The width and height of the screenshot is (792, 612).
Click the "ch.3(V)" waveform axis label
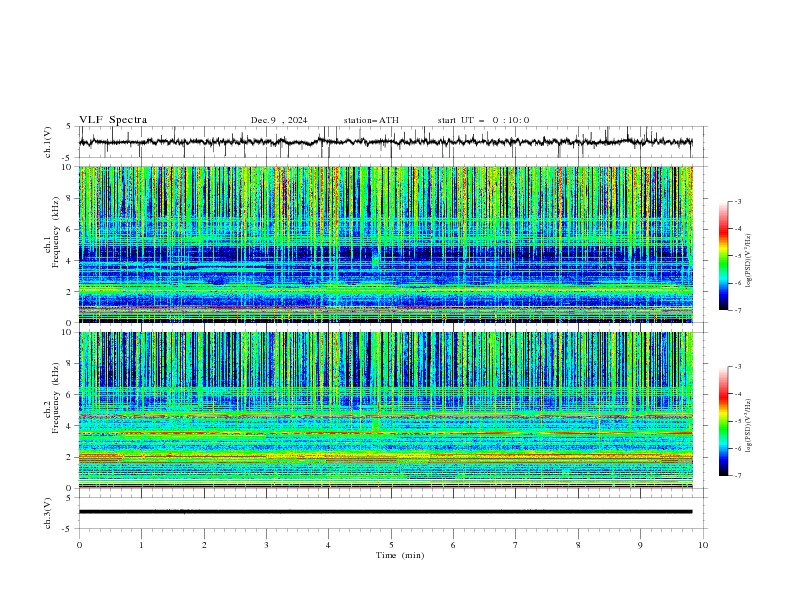click(x=47, y=513)
